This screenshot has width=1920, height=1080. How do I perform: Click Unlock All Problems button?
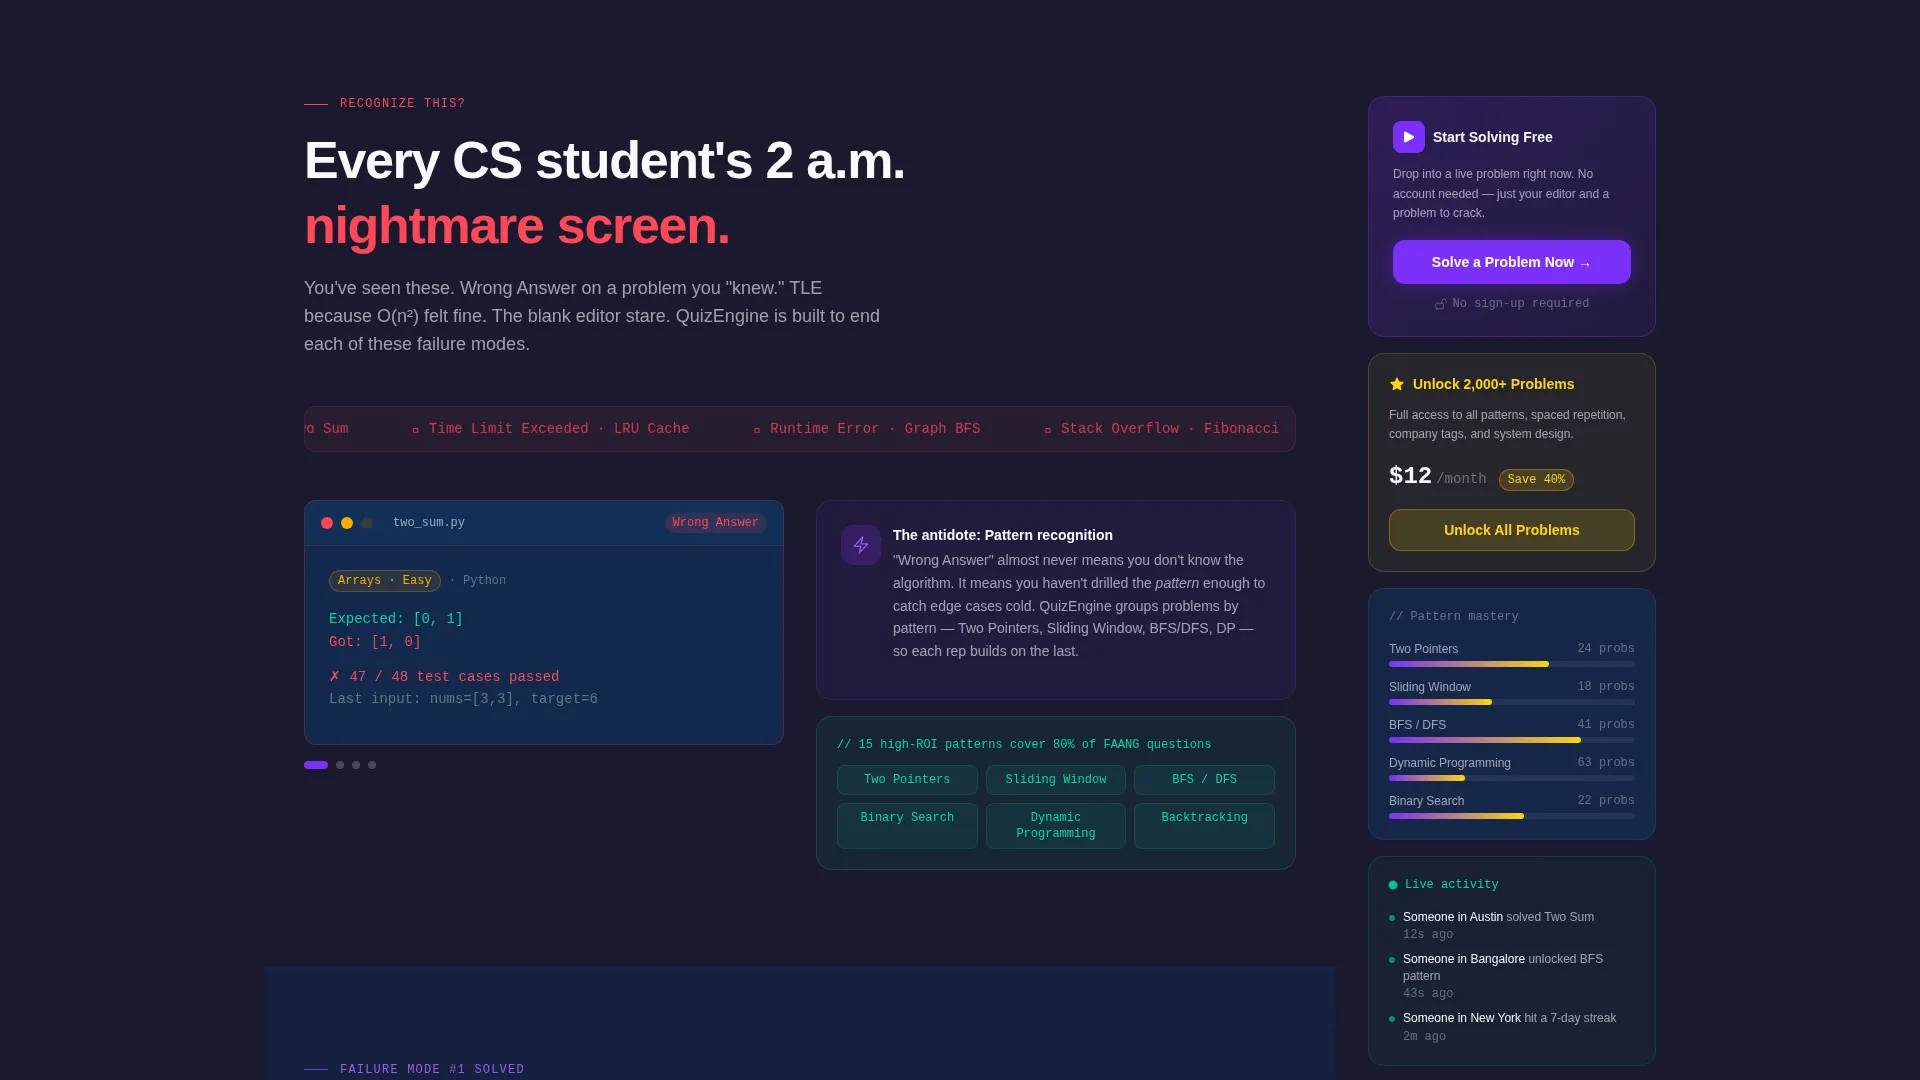(x=1512, y=530)
